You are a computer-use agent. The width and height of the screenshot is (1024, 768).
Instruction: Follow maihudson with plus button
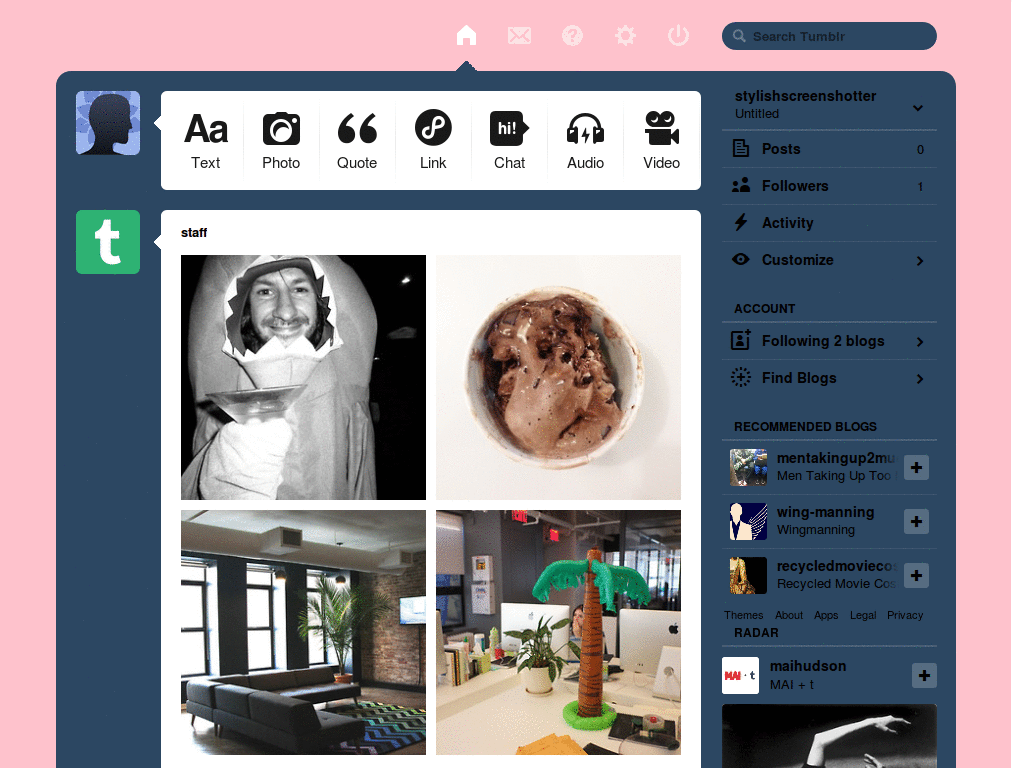[x=924, y=675]
